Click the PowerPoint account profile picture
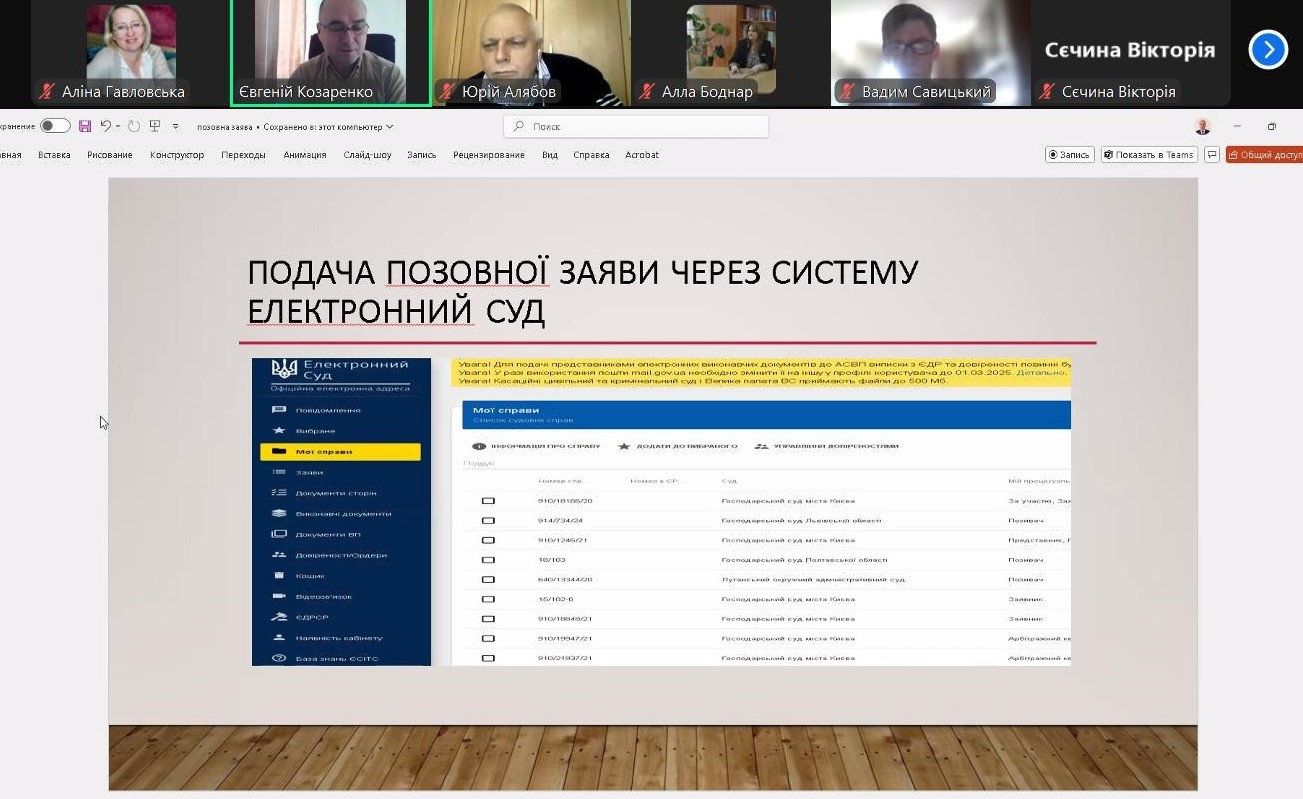The height and width of the screenshot is (799, 1303). (x=1203, y=126)
